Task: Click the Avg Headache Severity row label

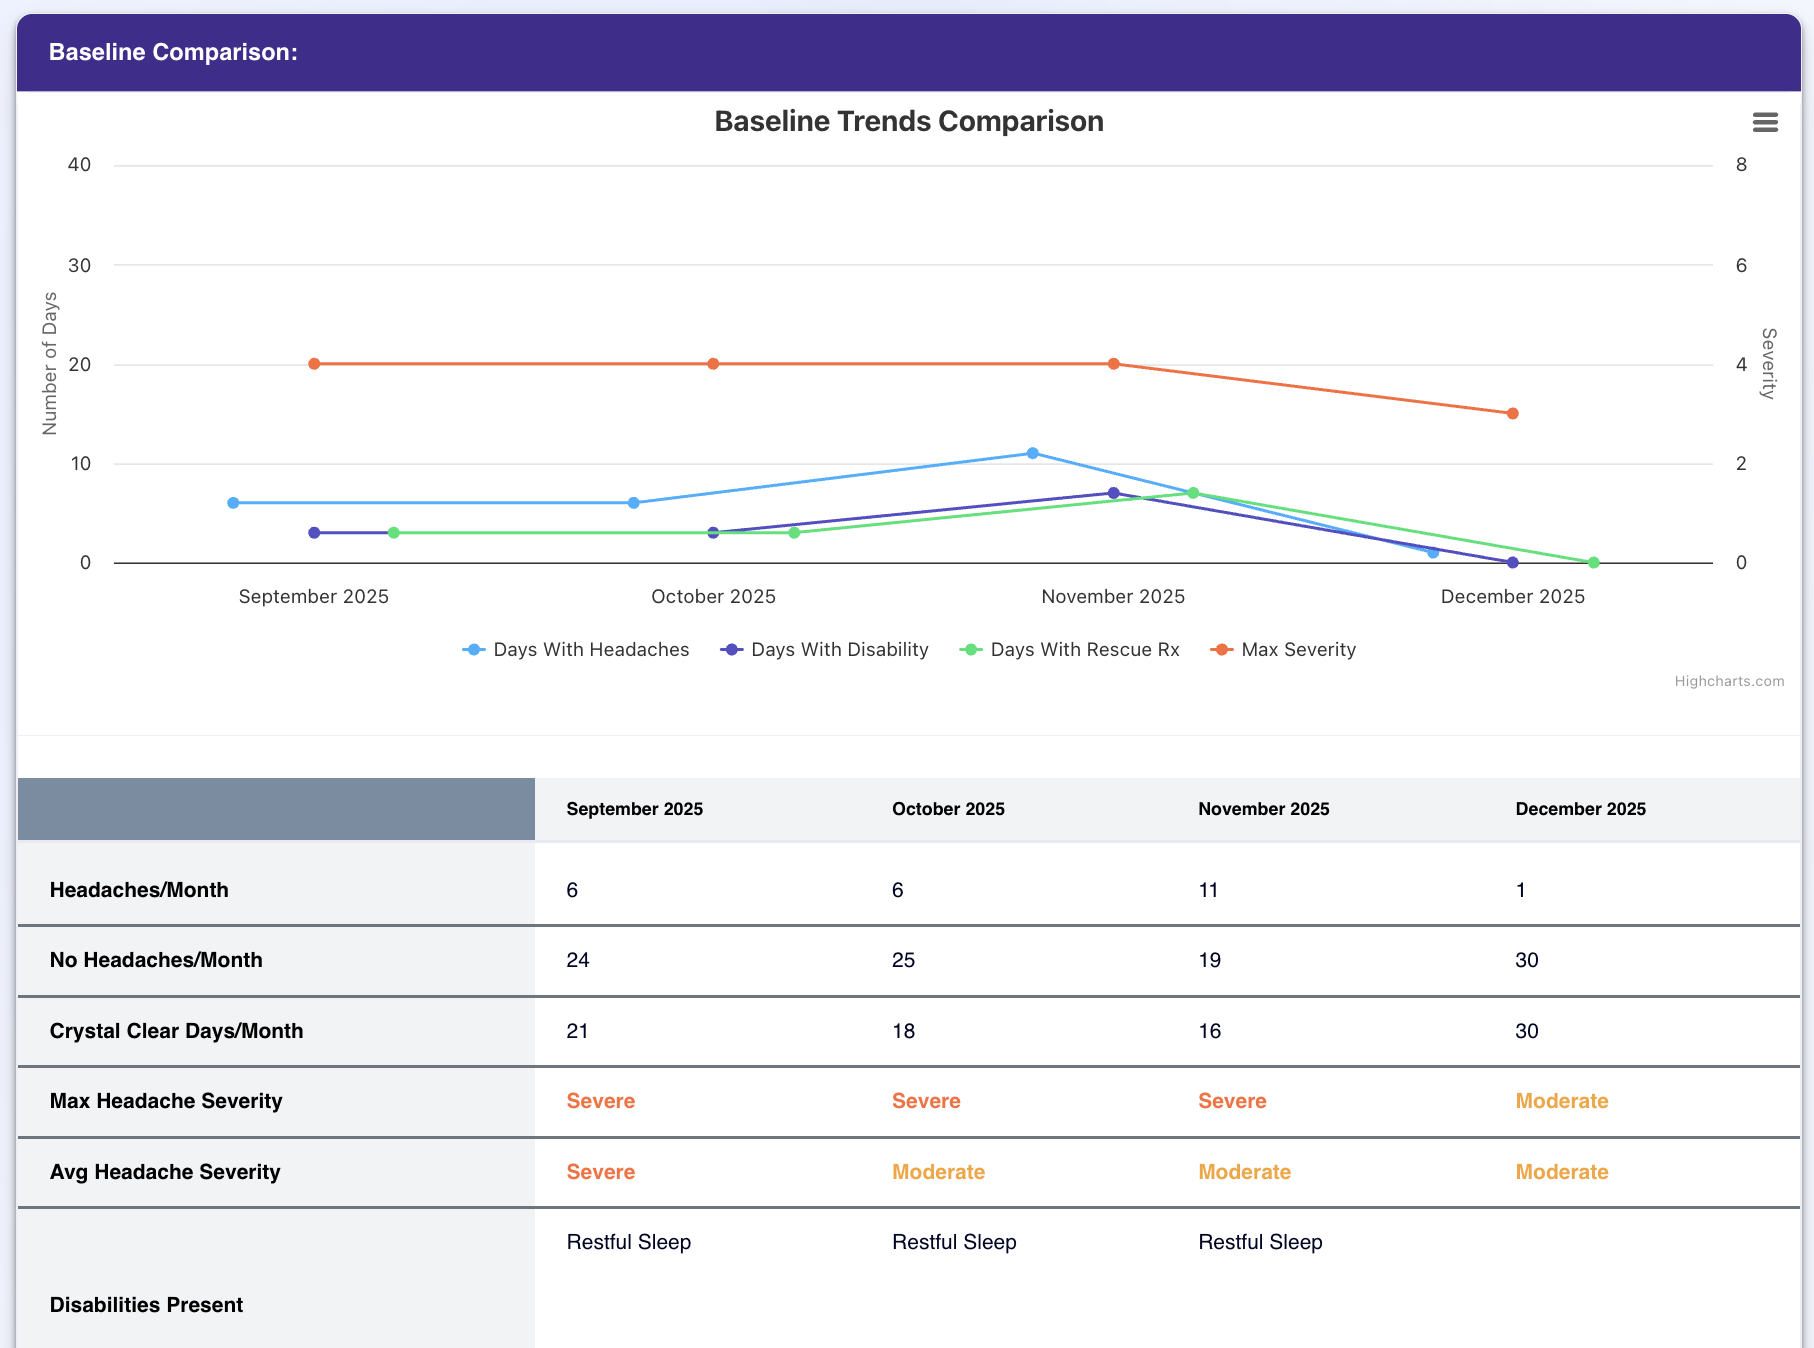Action: point(165,1172)
